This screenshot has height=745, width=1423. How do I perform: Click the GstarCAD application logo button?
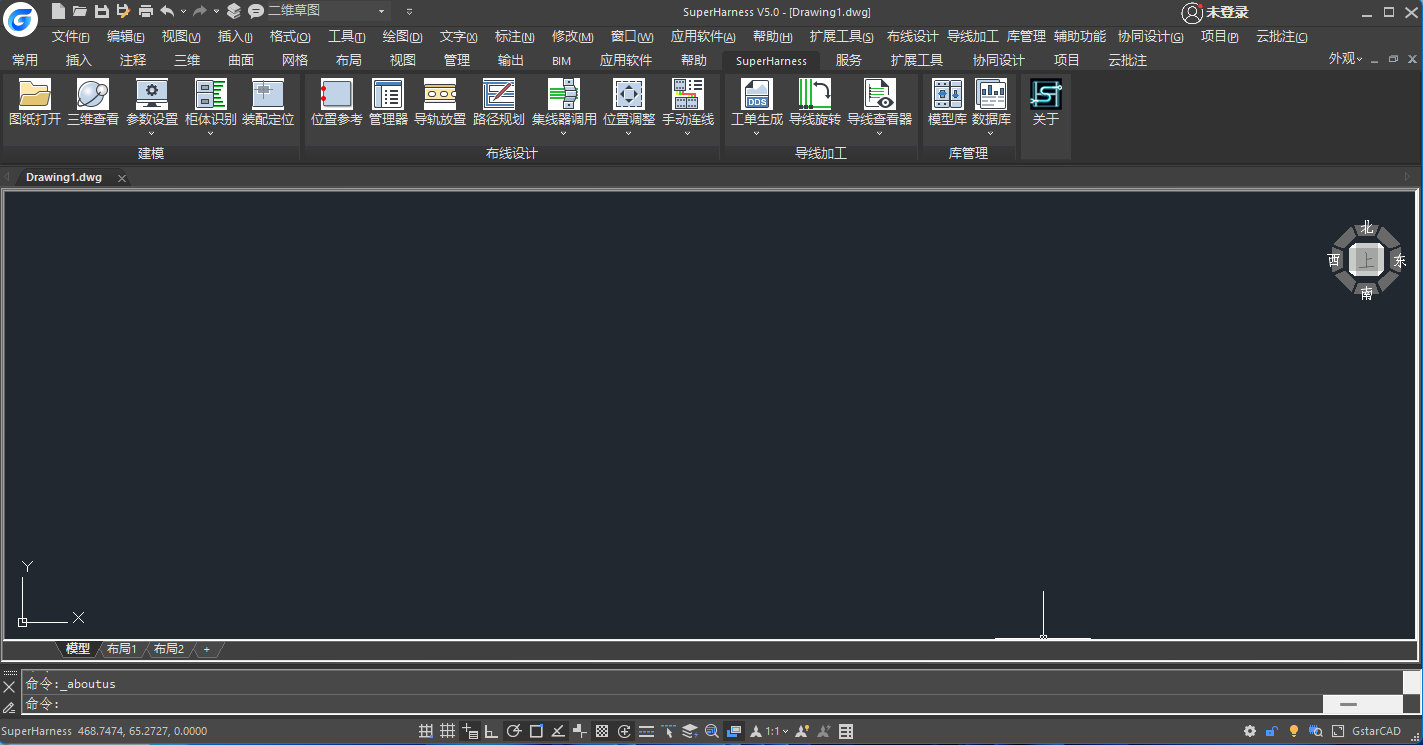20,18
